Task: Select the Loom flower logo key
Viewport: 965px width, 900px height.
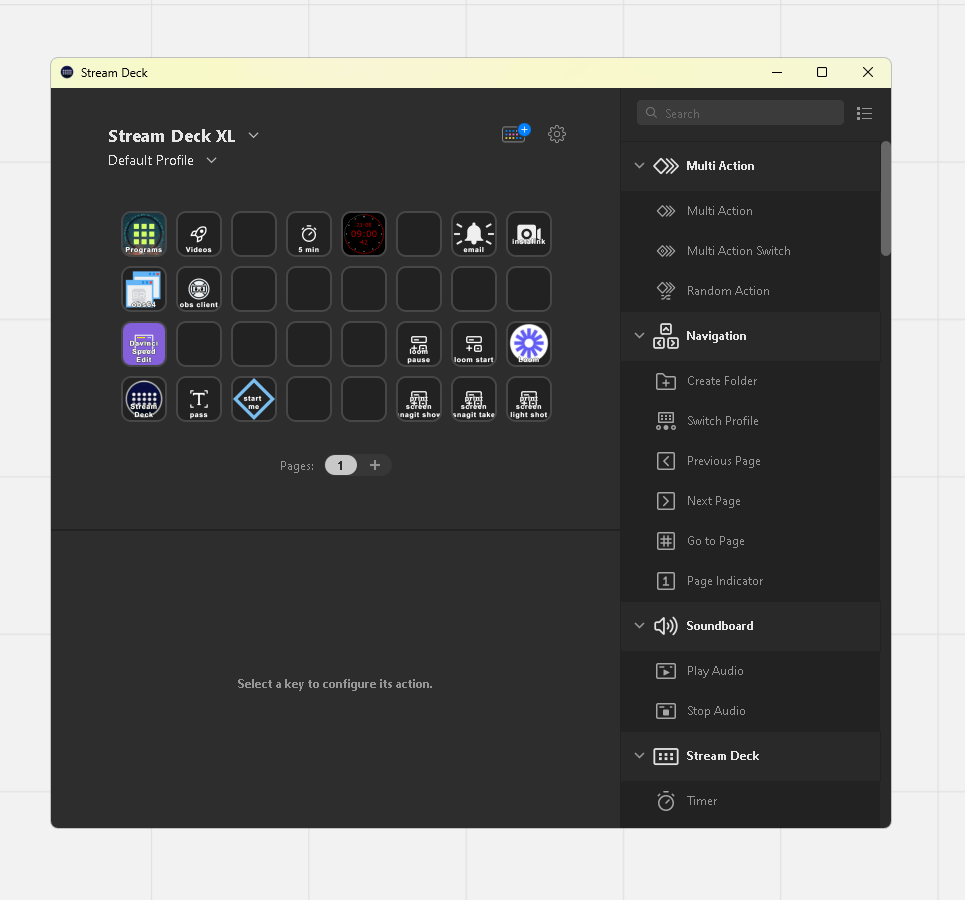Action: (x=529, y=344)
